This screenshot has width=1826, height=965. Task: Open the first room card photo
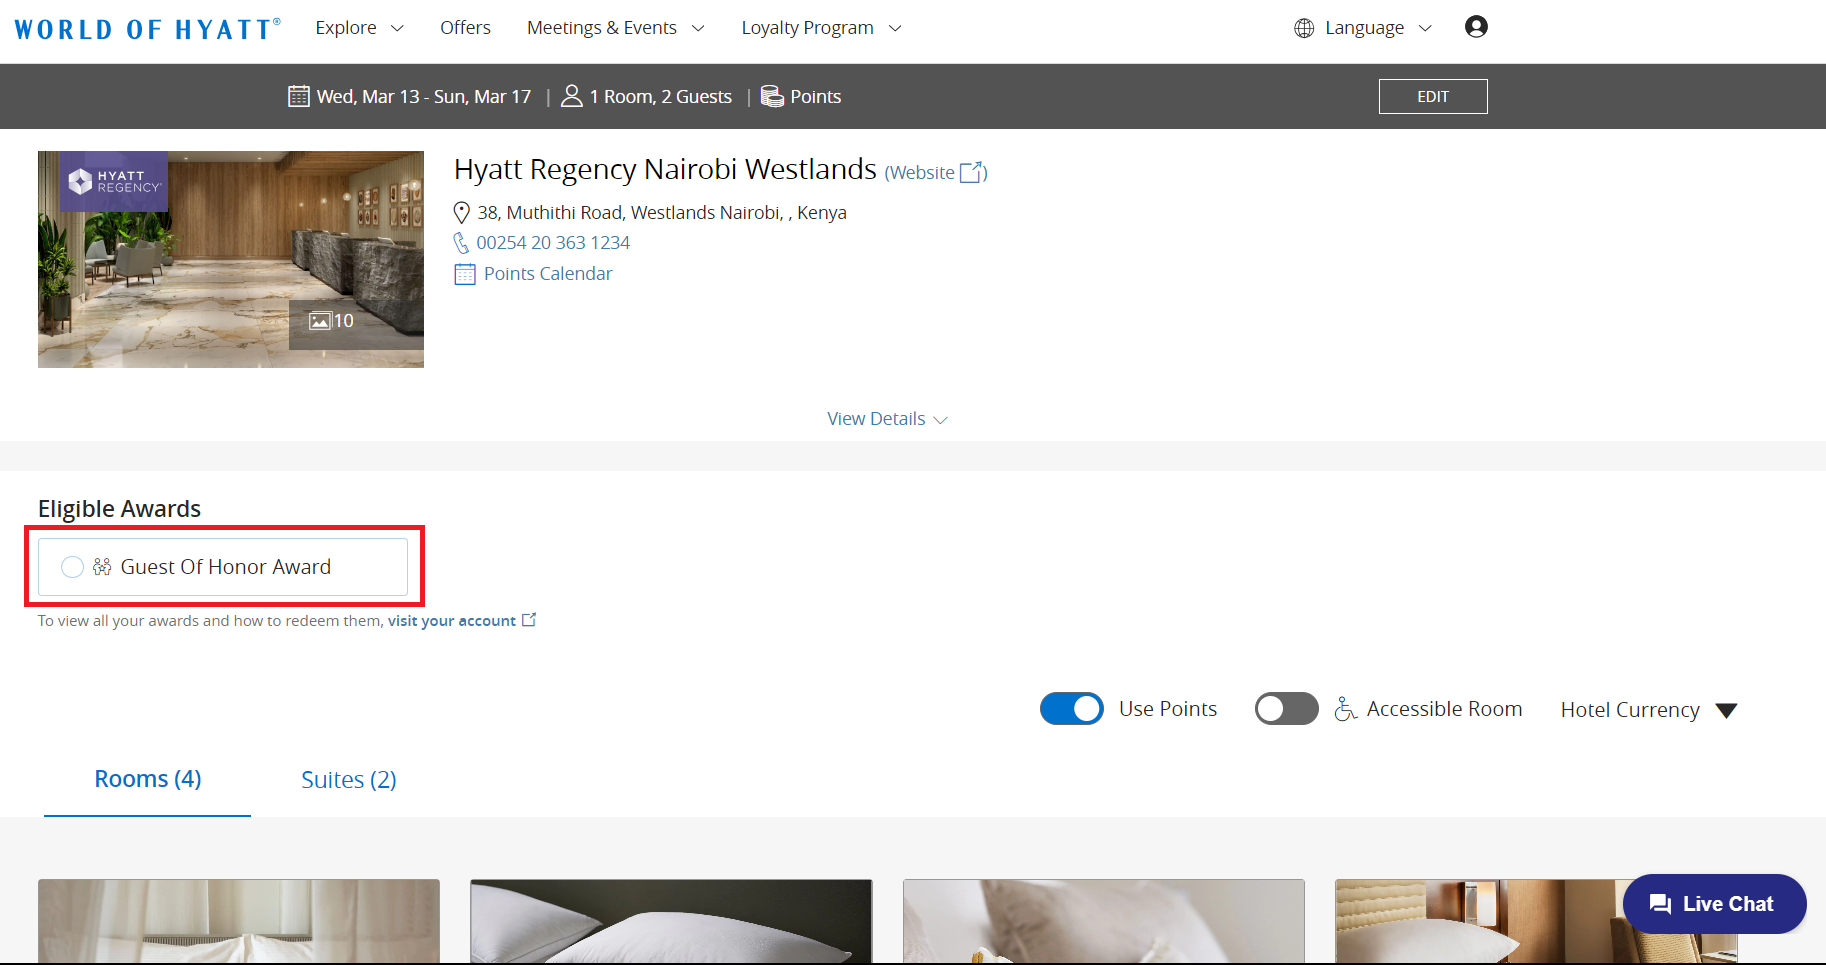click(239, 921)
